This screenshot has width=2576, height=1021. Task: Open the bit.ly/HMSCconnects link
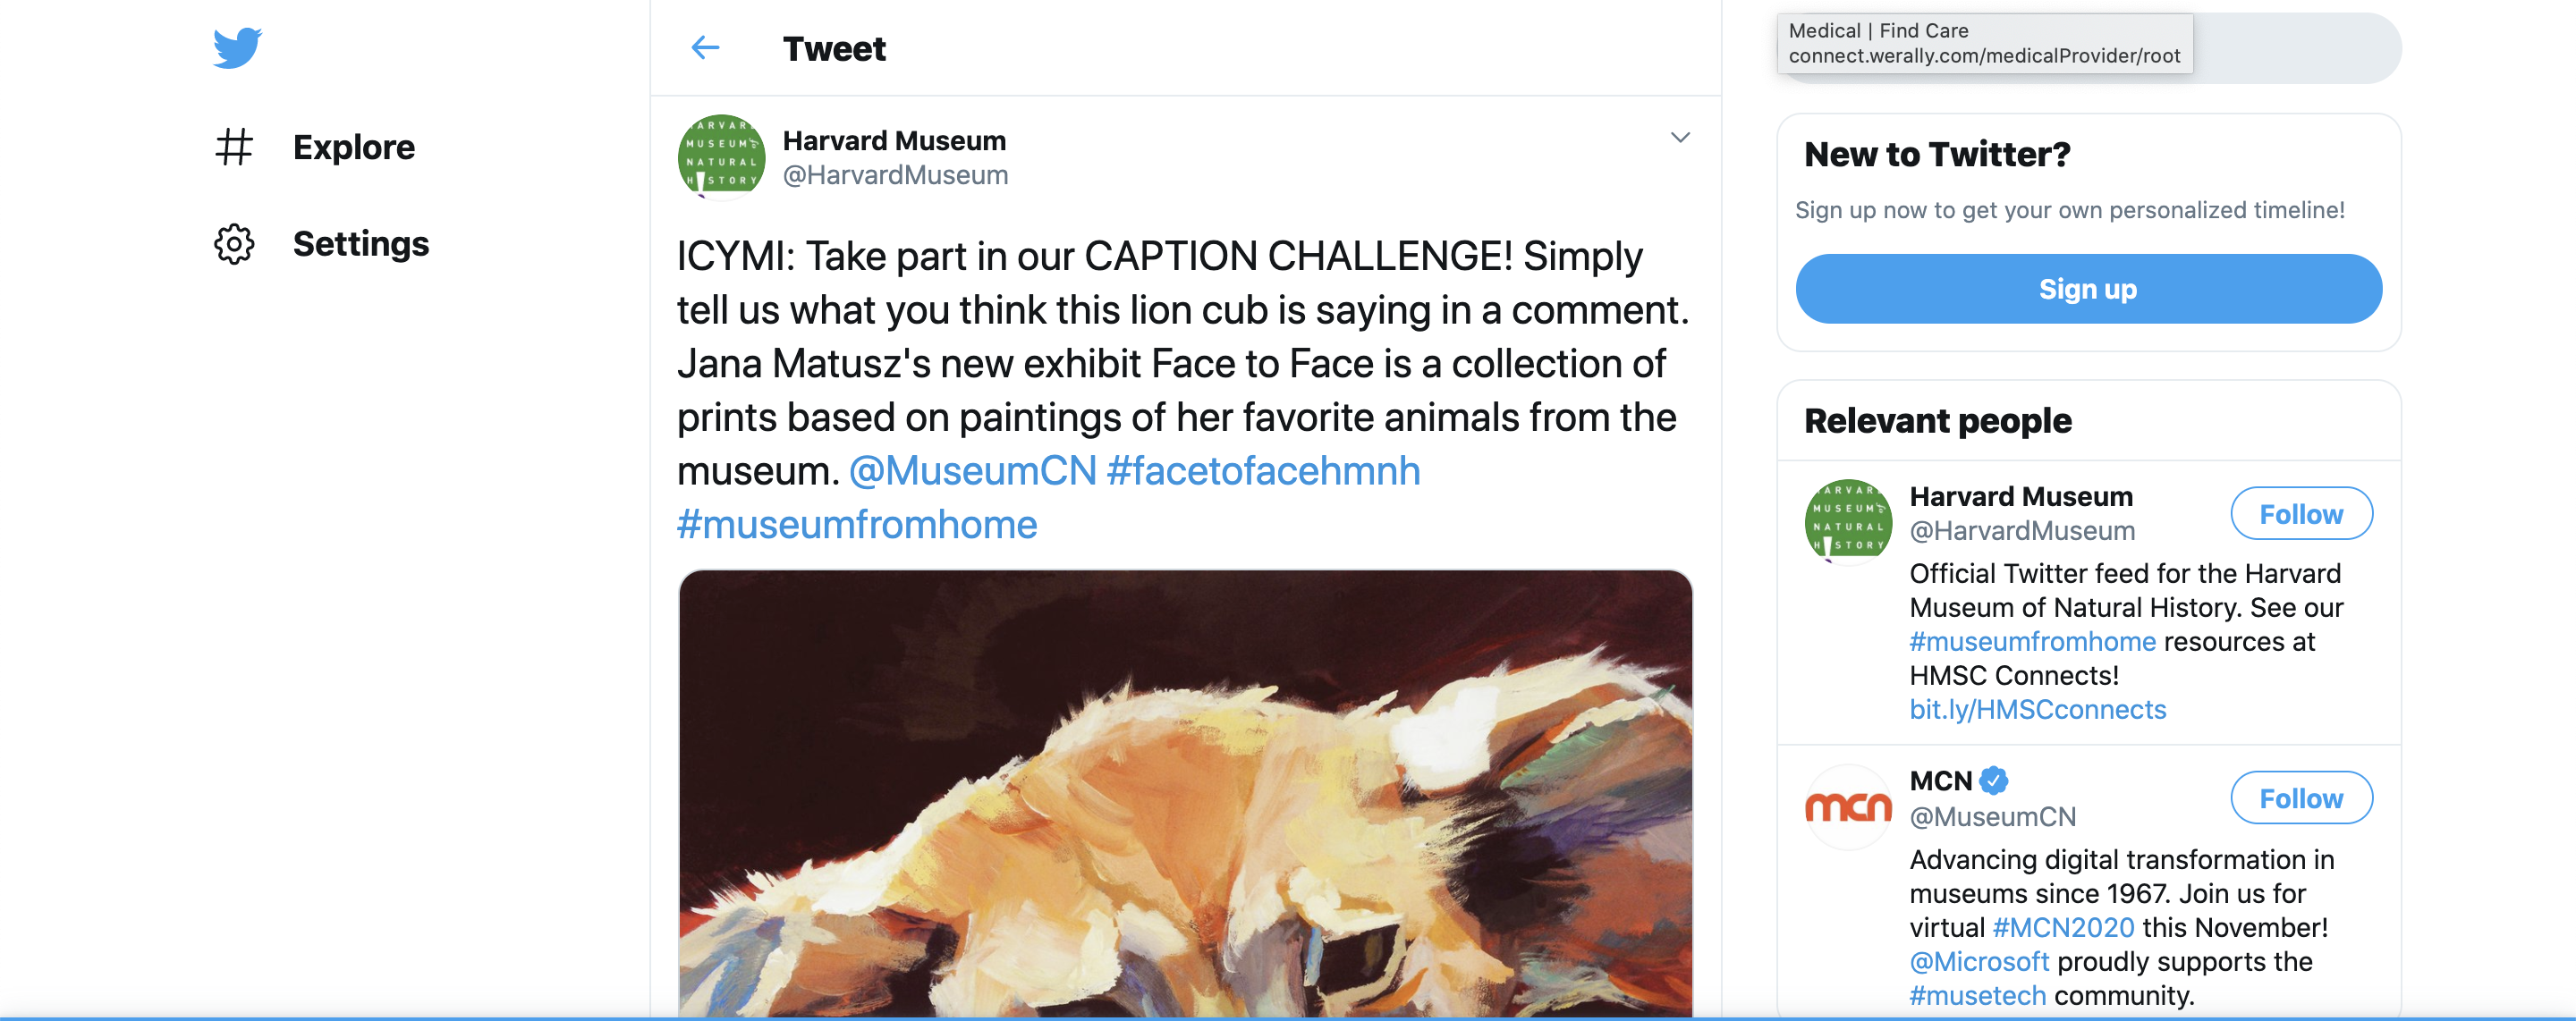[2037, 710]
